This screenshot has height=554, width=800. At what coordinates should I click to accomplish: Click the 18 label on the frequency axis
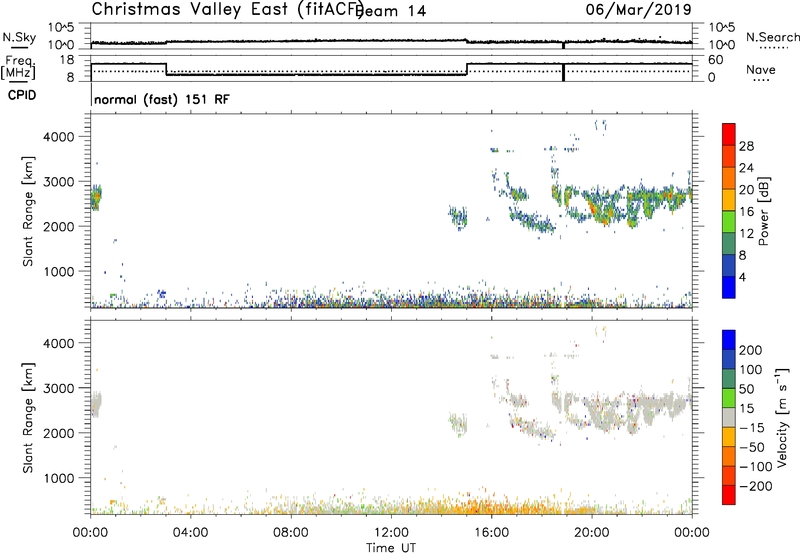coord(67,60)
